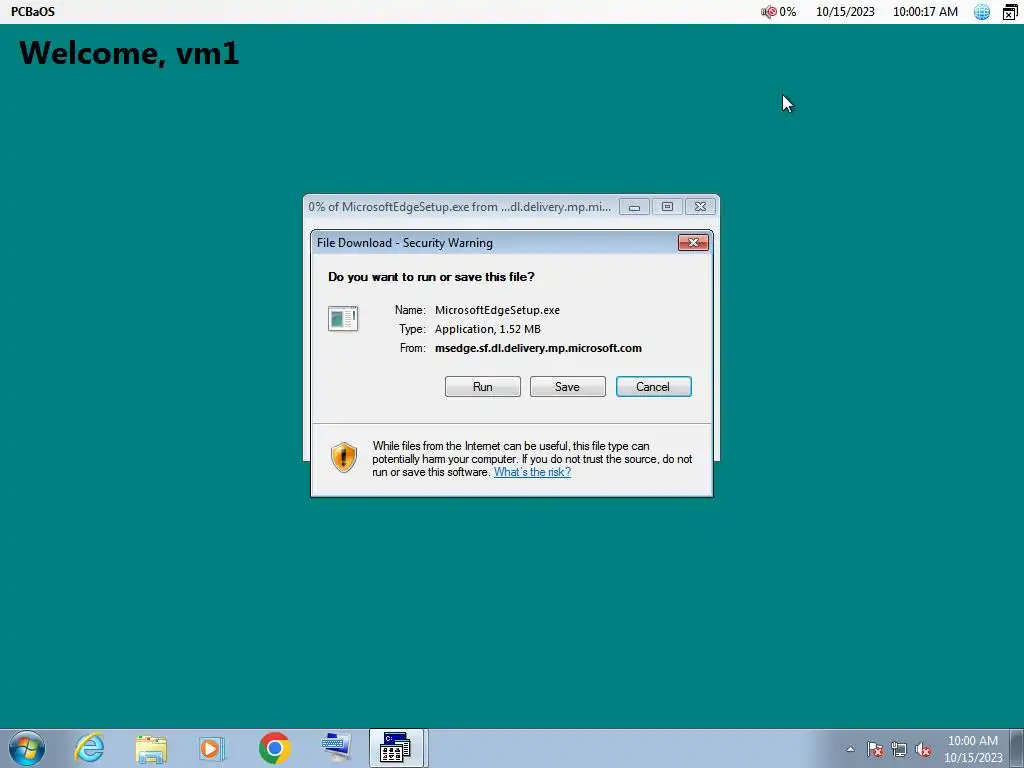Open the Windows Start menu orb
Viewport: 1024px width, 768px height.
click(x=27, y=748)
